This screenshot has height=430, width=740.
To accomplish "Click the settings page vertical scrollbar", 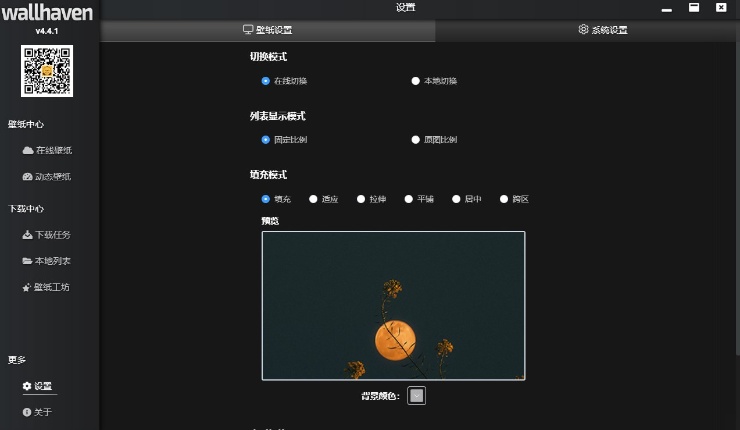I will (x=738, y=198).
